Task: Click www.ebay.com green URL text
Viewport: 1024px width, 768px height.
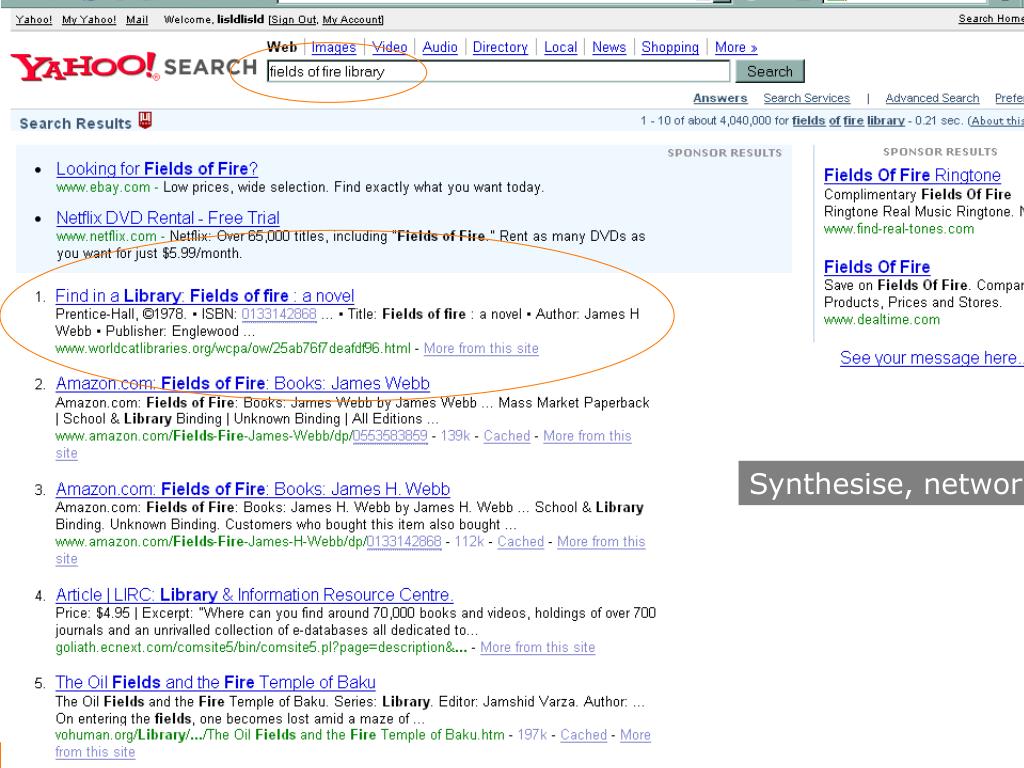Action: click(103, 187)
